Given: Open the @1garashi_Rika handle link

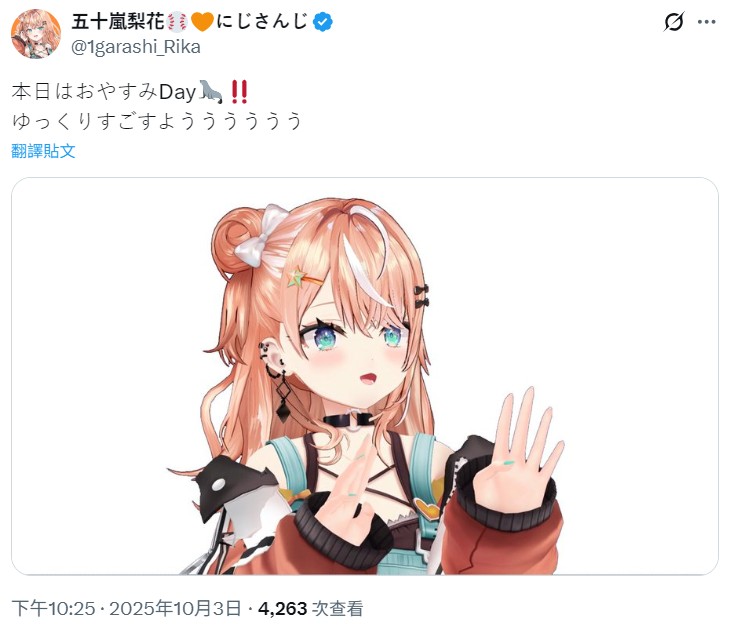Looking at the screenshot, I should [135, 47].
